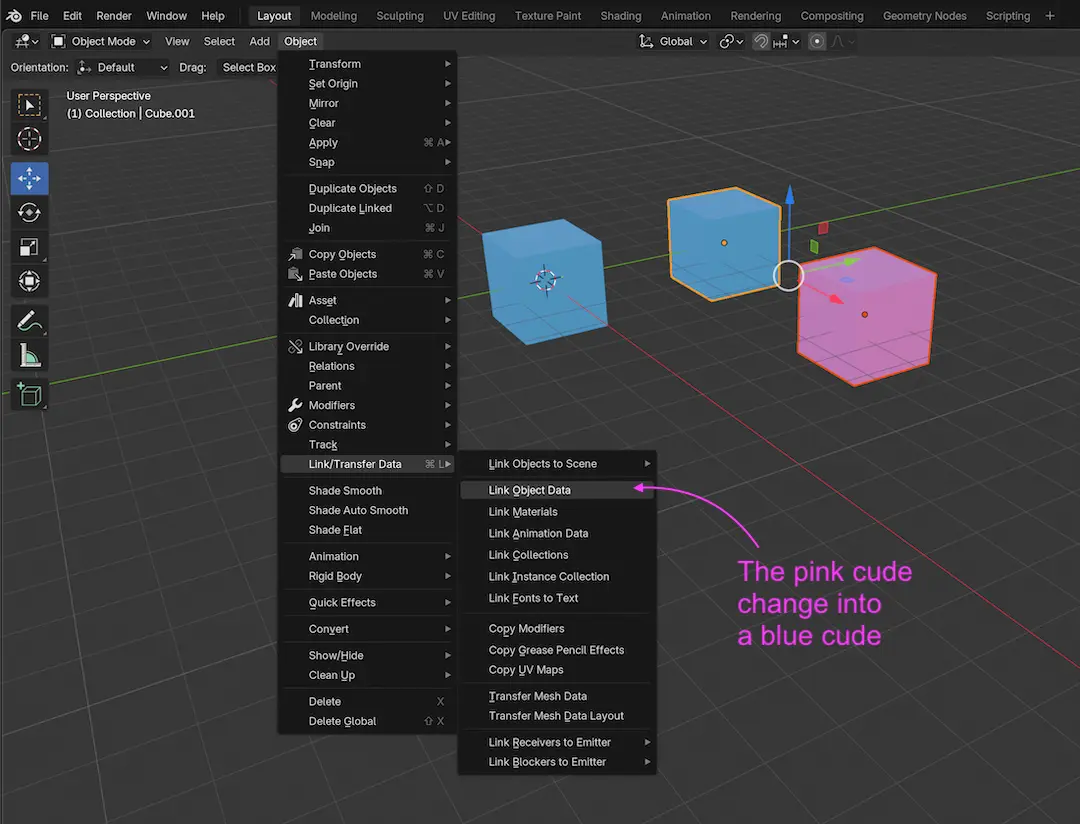The image size is (1080, 824).
Task: Expand Link Objects to Scene submenu
Action: tap(557, 464)
